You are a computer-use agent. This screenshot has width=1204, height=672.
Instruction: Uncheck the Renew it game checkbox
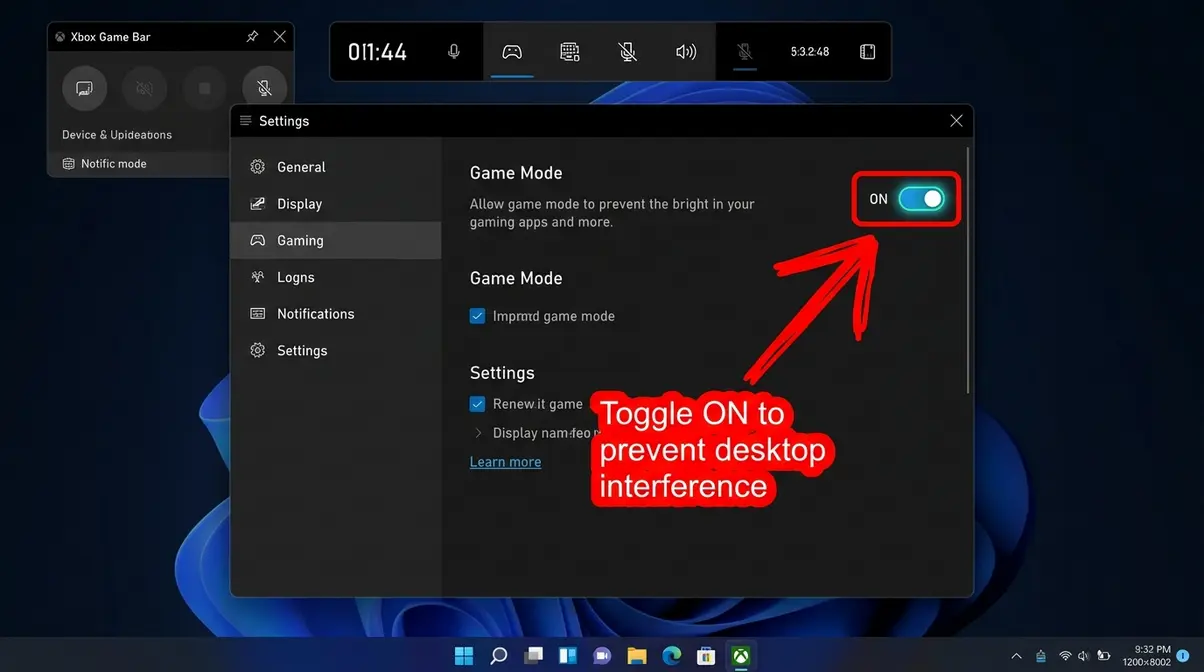[x=477, y=404]
